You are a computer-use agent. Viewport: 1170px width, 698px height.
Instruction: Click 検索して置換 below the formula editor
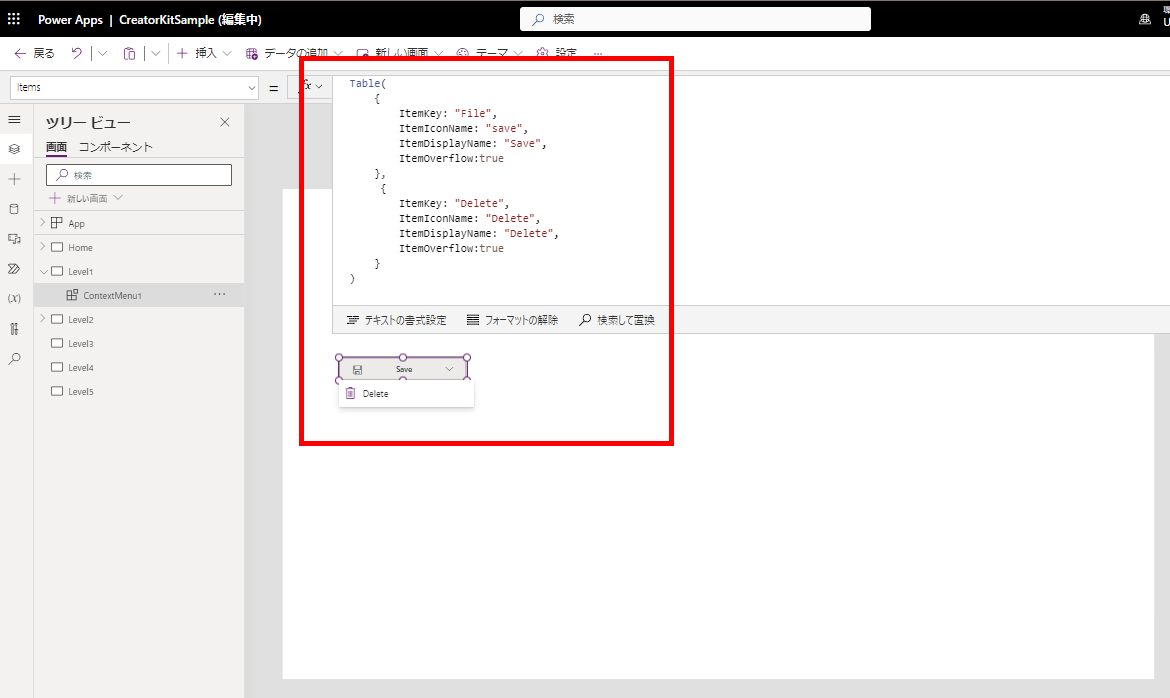coord(619,319)
